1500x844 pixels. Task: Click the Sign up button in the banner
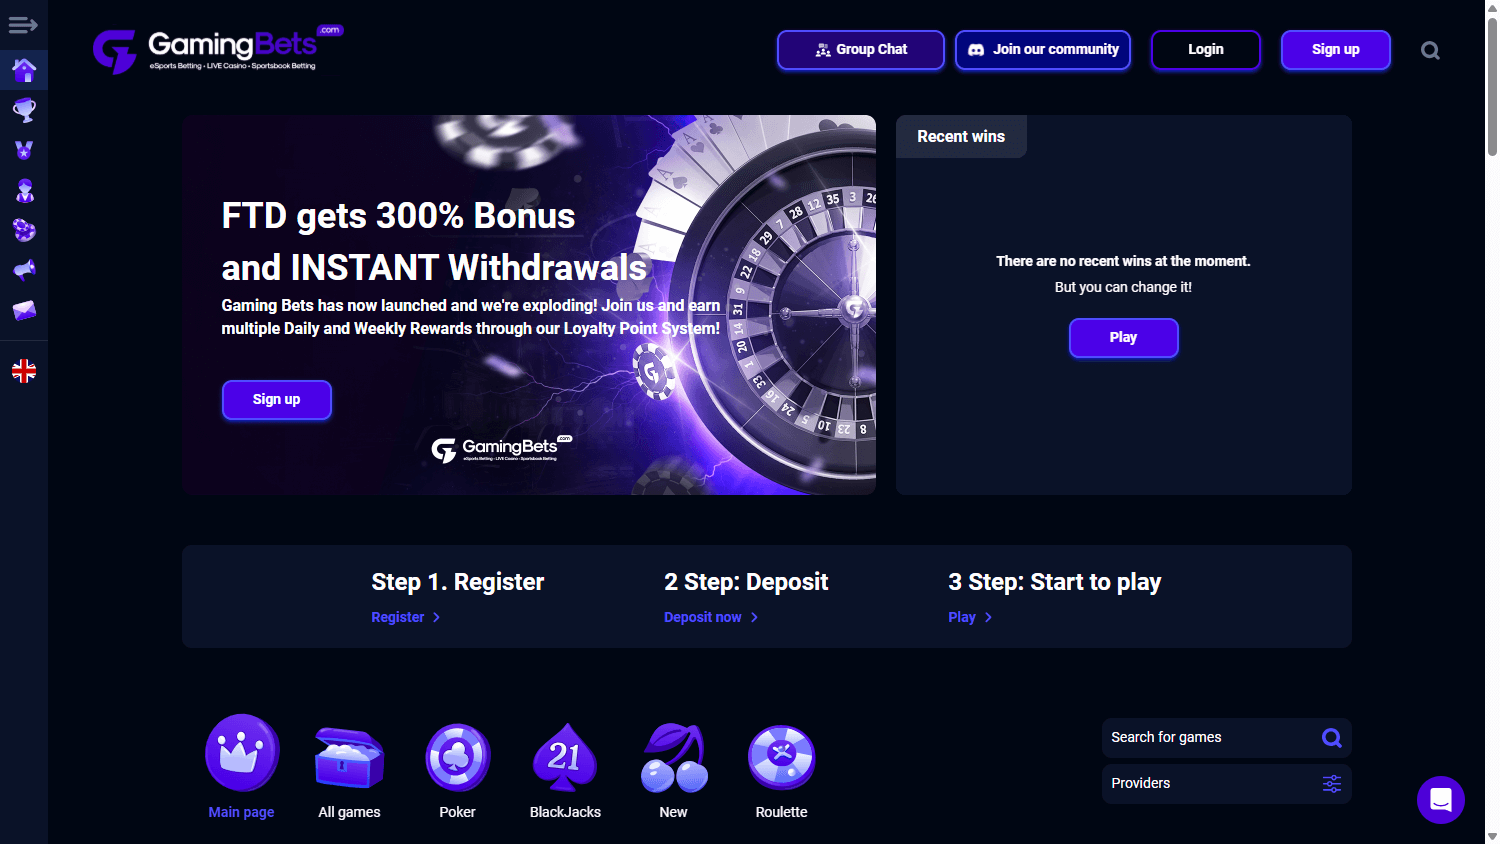tap(276, 399)
